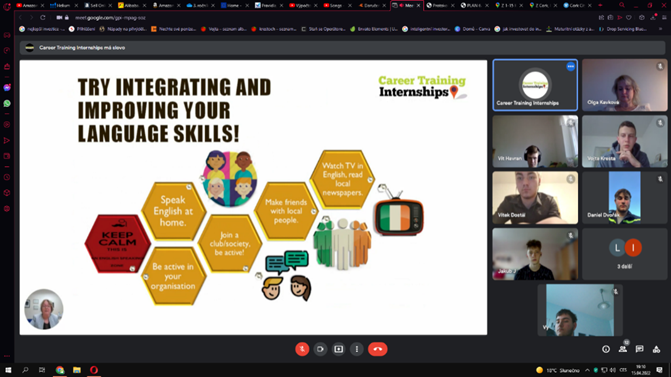Show the participants people panel
Viewport: 671px width, 377px height.
(623, 349)
